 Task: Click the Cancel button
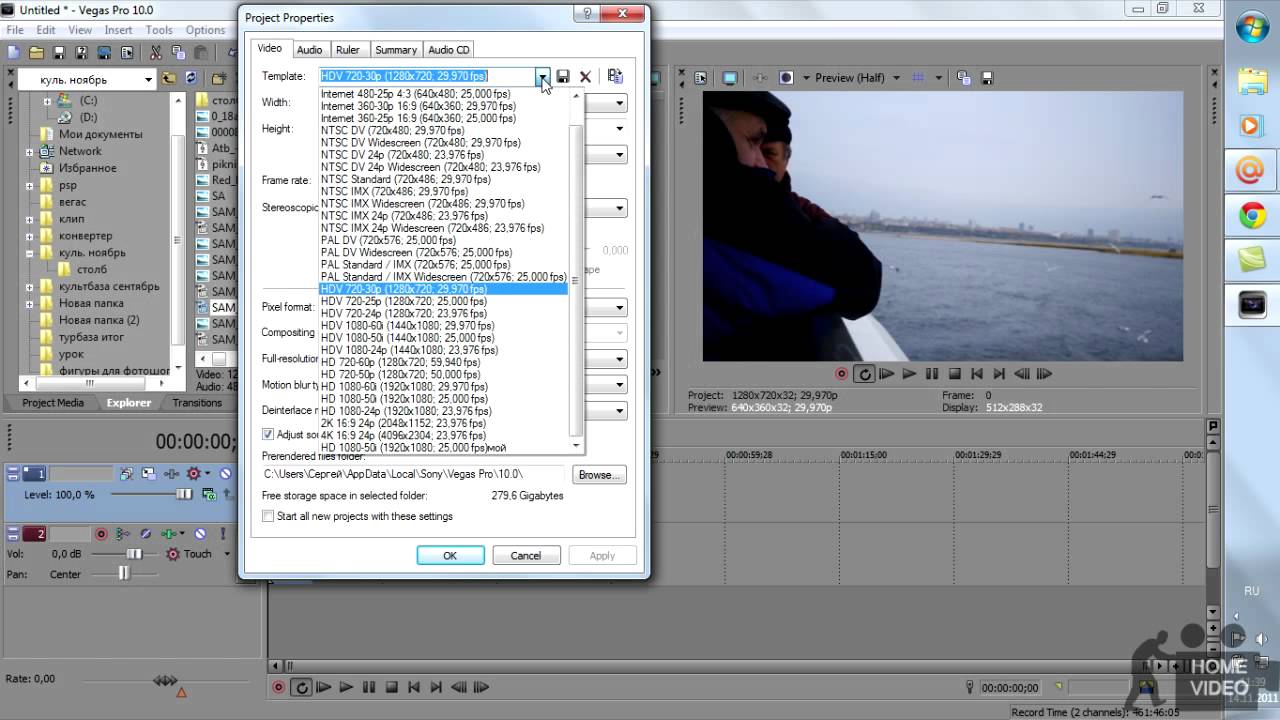[x=526, y=556]
